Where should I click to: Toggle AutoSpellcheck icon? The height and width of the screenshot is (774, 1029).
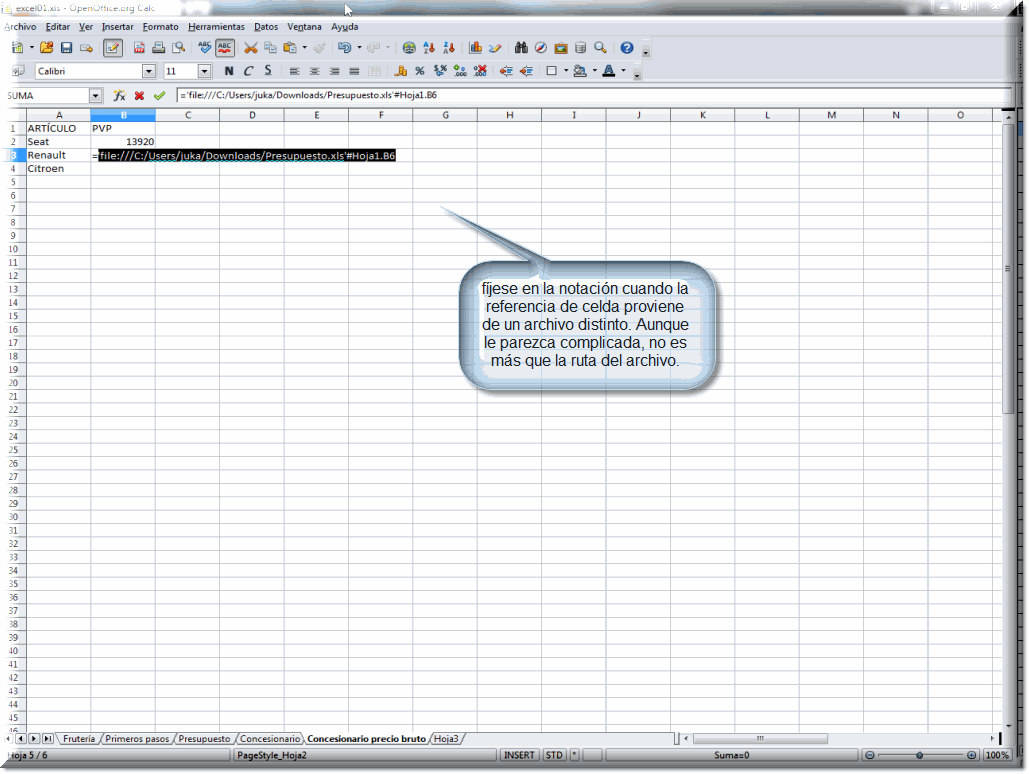point(225,48)
